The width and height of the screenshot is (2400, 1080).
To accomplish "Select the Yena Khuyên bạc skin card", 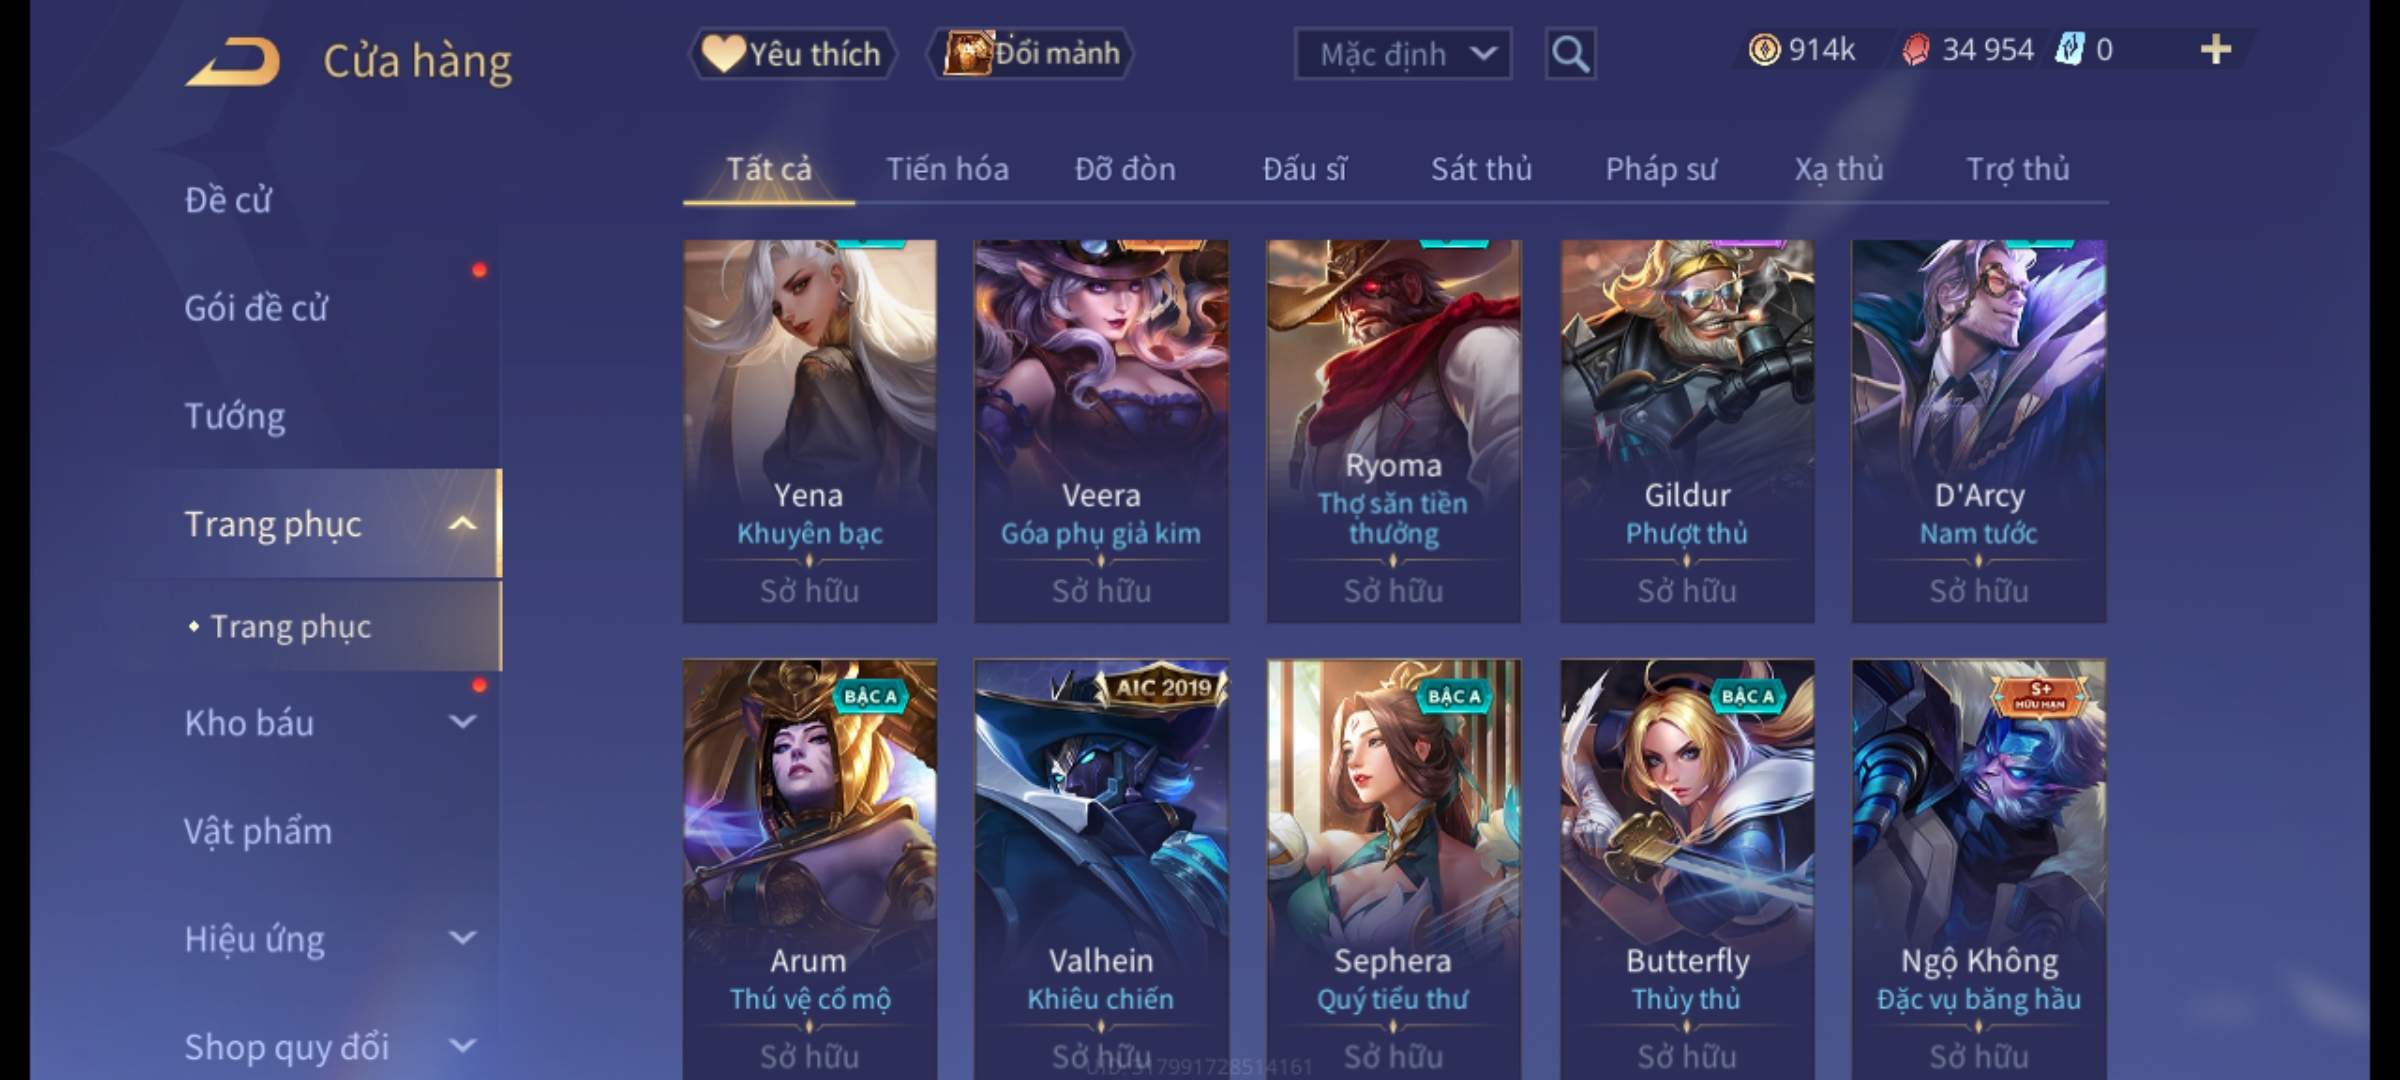I will (x=810, y=431).
